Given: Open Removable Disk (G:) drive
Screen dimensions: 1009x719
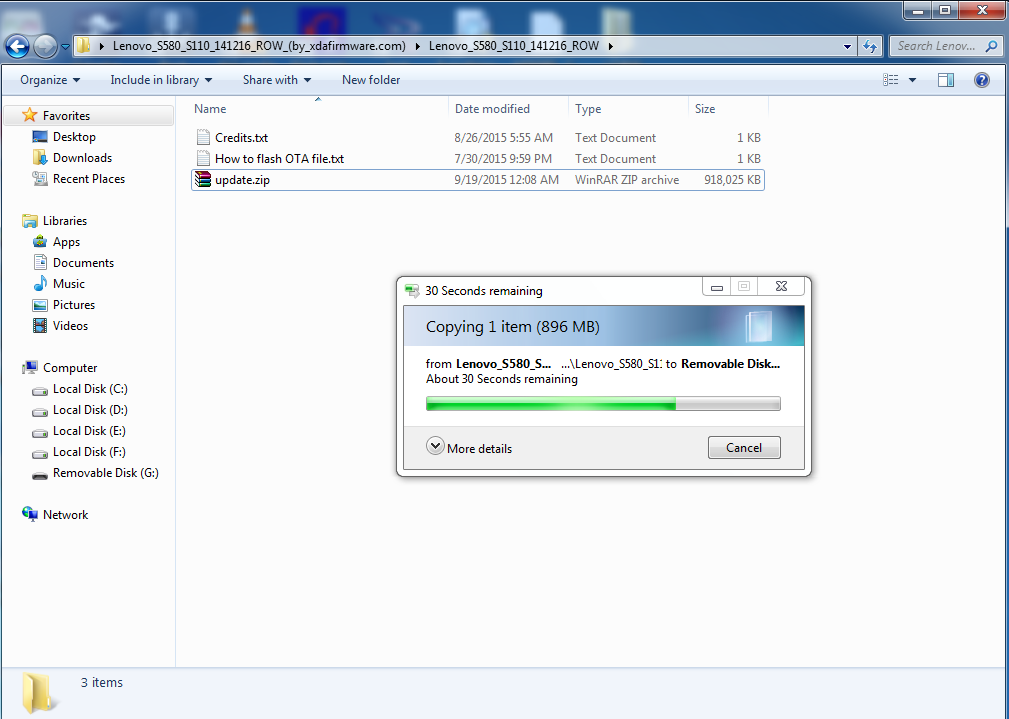Looking at the screenshot, I should click(x=105, y=473).
